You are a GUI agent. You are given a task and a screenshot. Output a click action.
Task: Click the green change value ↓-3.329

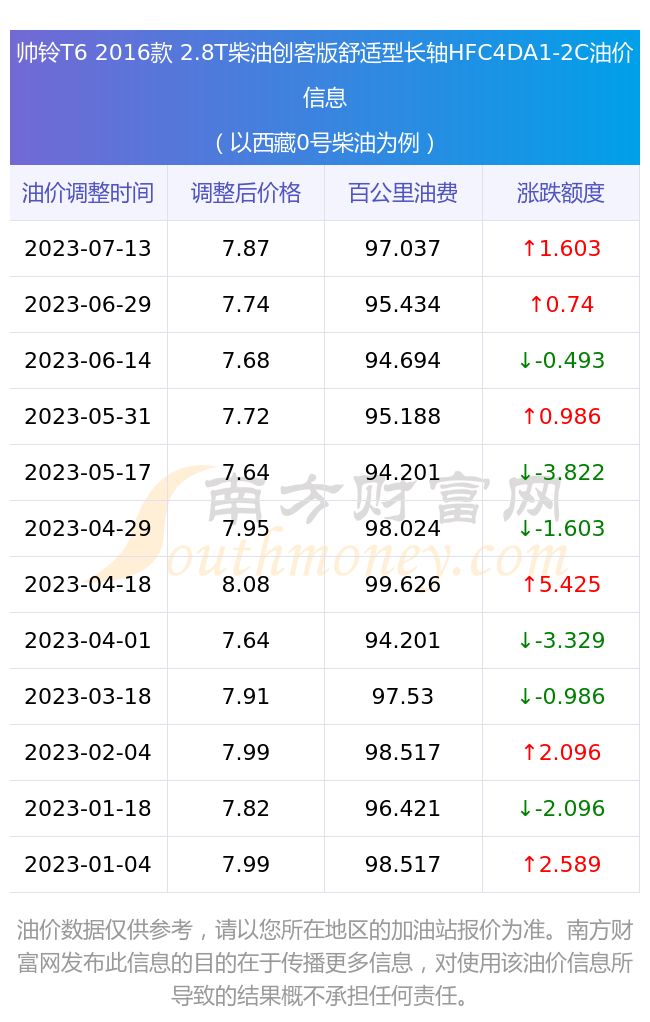[x=561, y=641]
